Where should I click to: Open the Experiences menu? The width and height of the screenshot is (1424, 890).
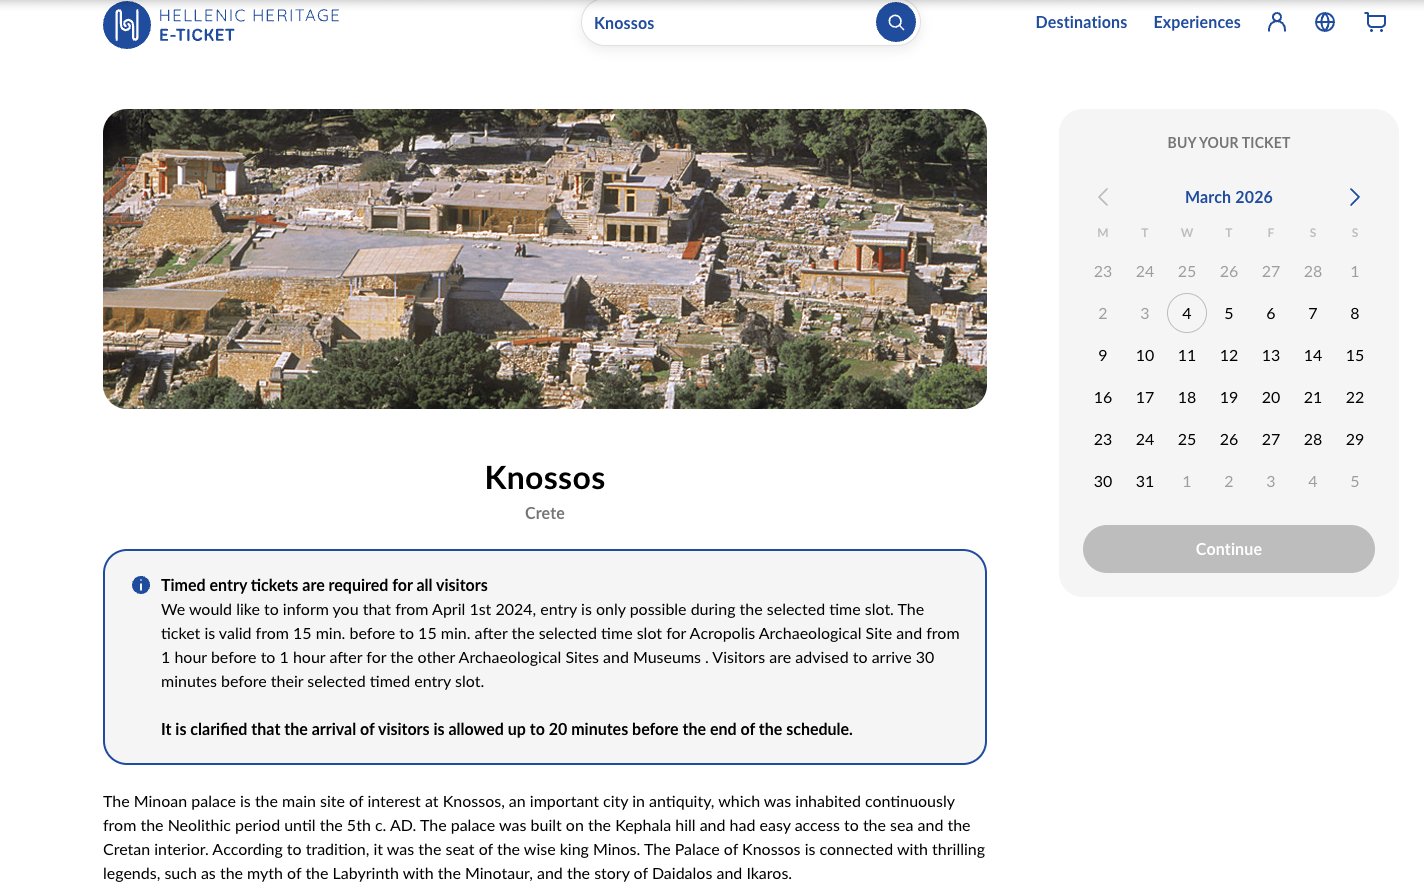point(1196,22)
